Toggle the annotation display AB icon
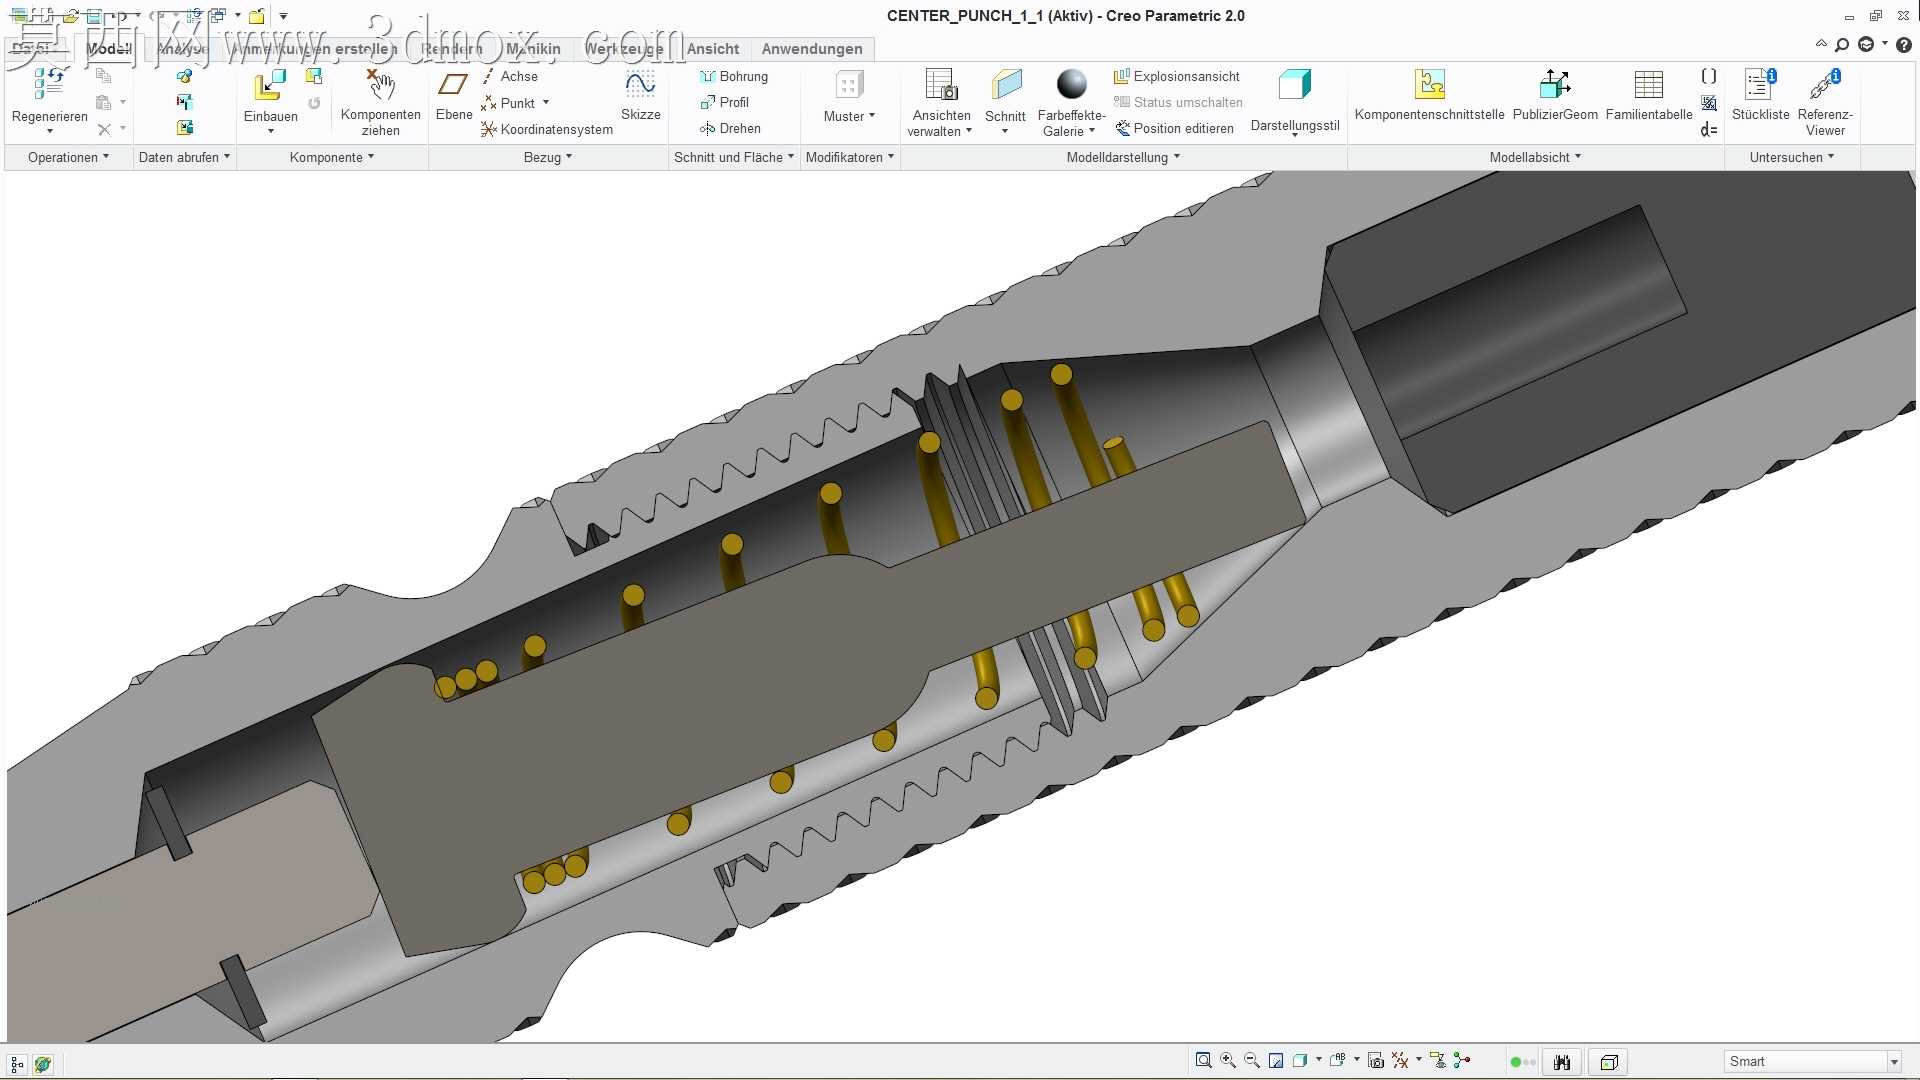The width and height of the screenshot is (1920, 1080). coord(1338,1060)
